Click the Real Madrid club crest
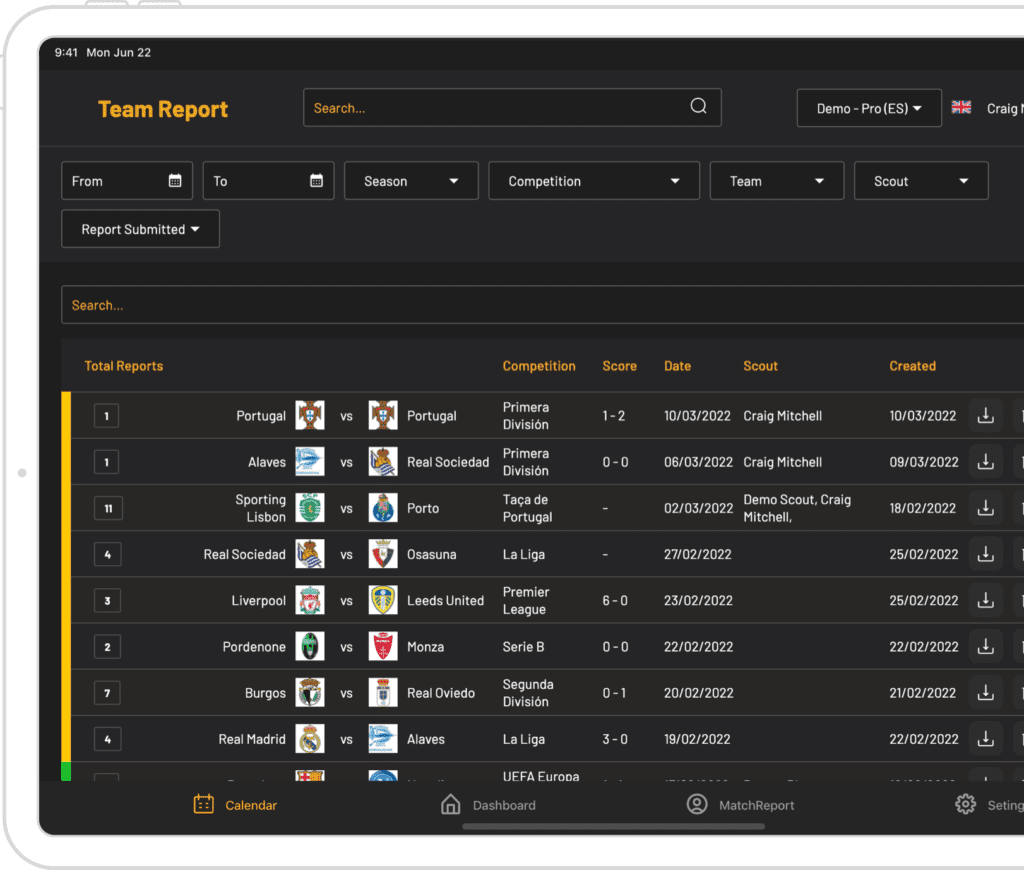Image resolution: width=1024 pixels, height=870 pixels. coord(310,740)
